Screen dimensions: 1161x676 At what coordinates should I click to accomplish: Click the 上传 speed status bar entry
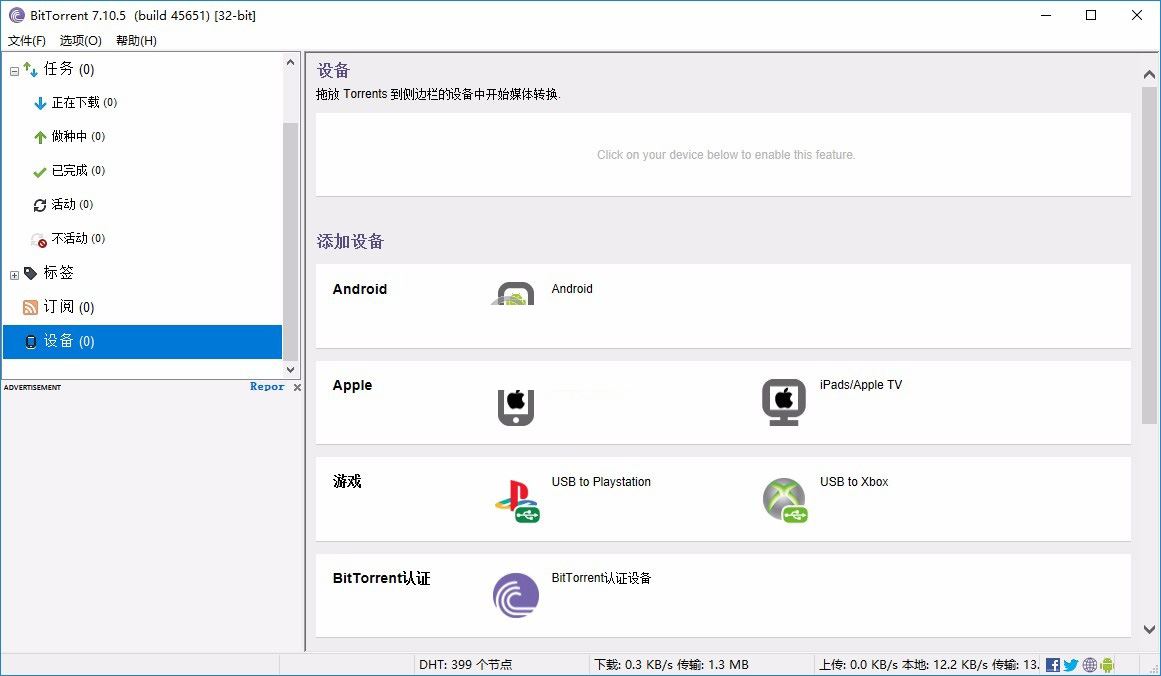point(929,665)
